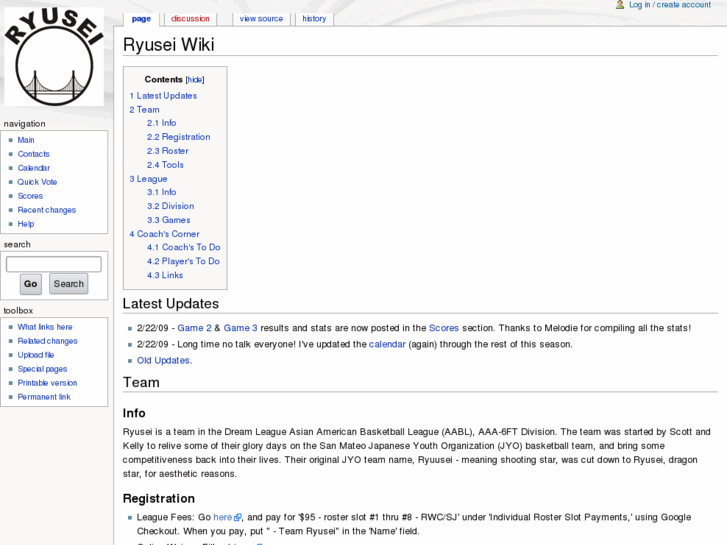Open the 'Old Updates' link
This screenshot has width=727, height=545.
(163, 360)
